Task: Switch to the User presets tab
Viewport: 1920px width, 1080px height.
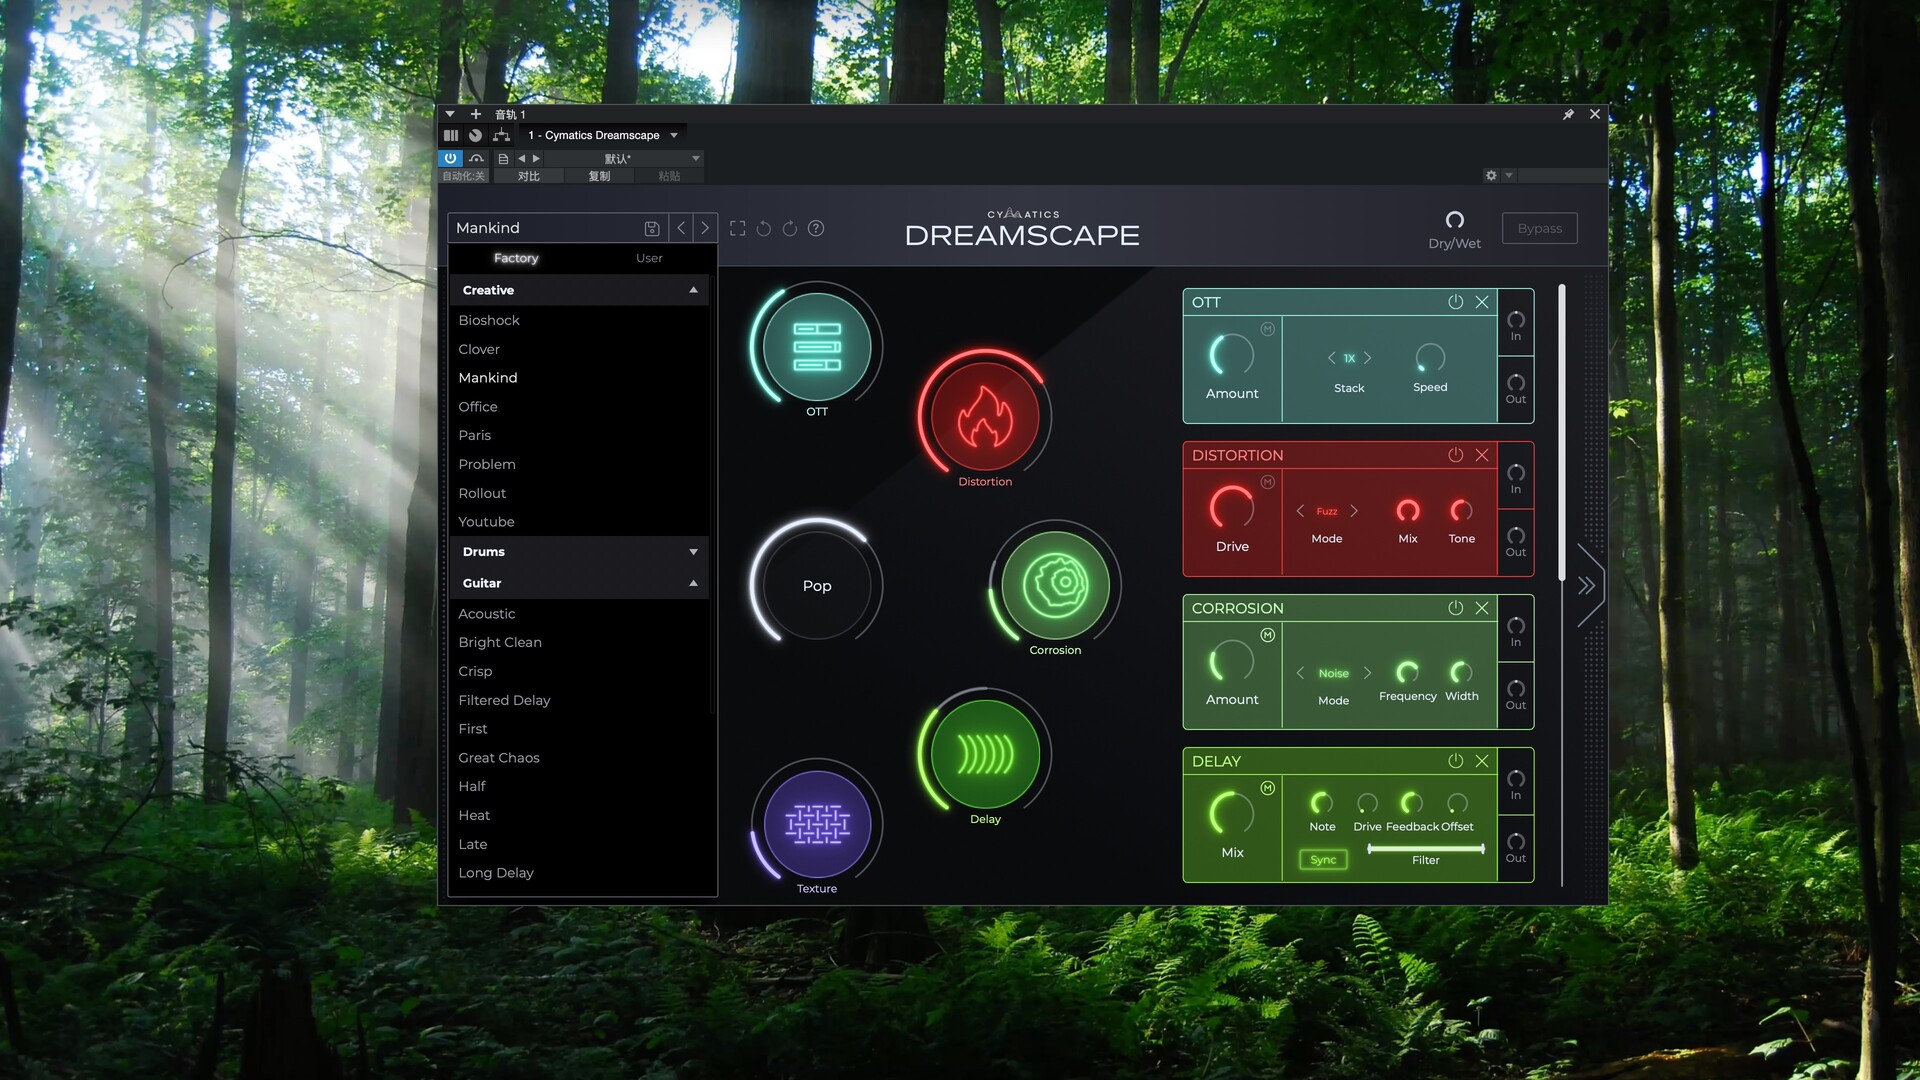Action: pos(649,258)
